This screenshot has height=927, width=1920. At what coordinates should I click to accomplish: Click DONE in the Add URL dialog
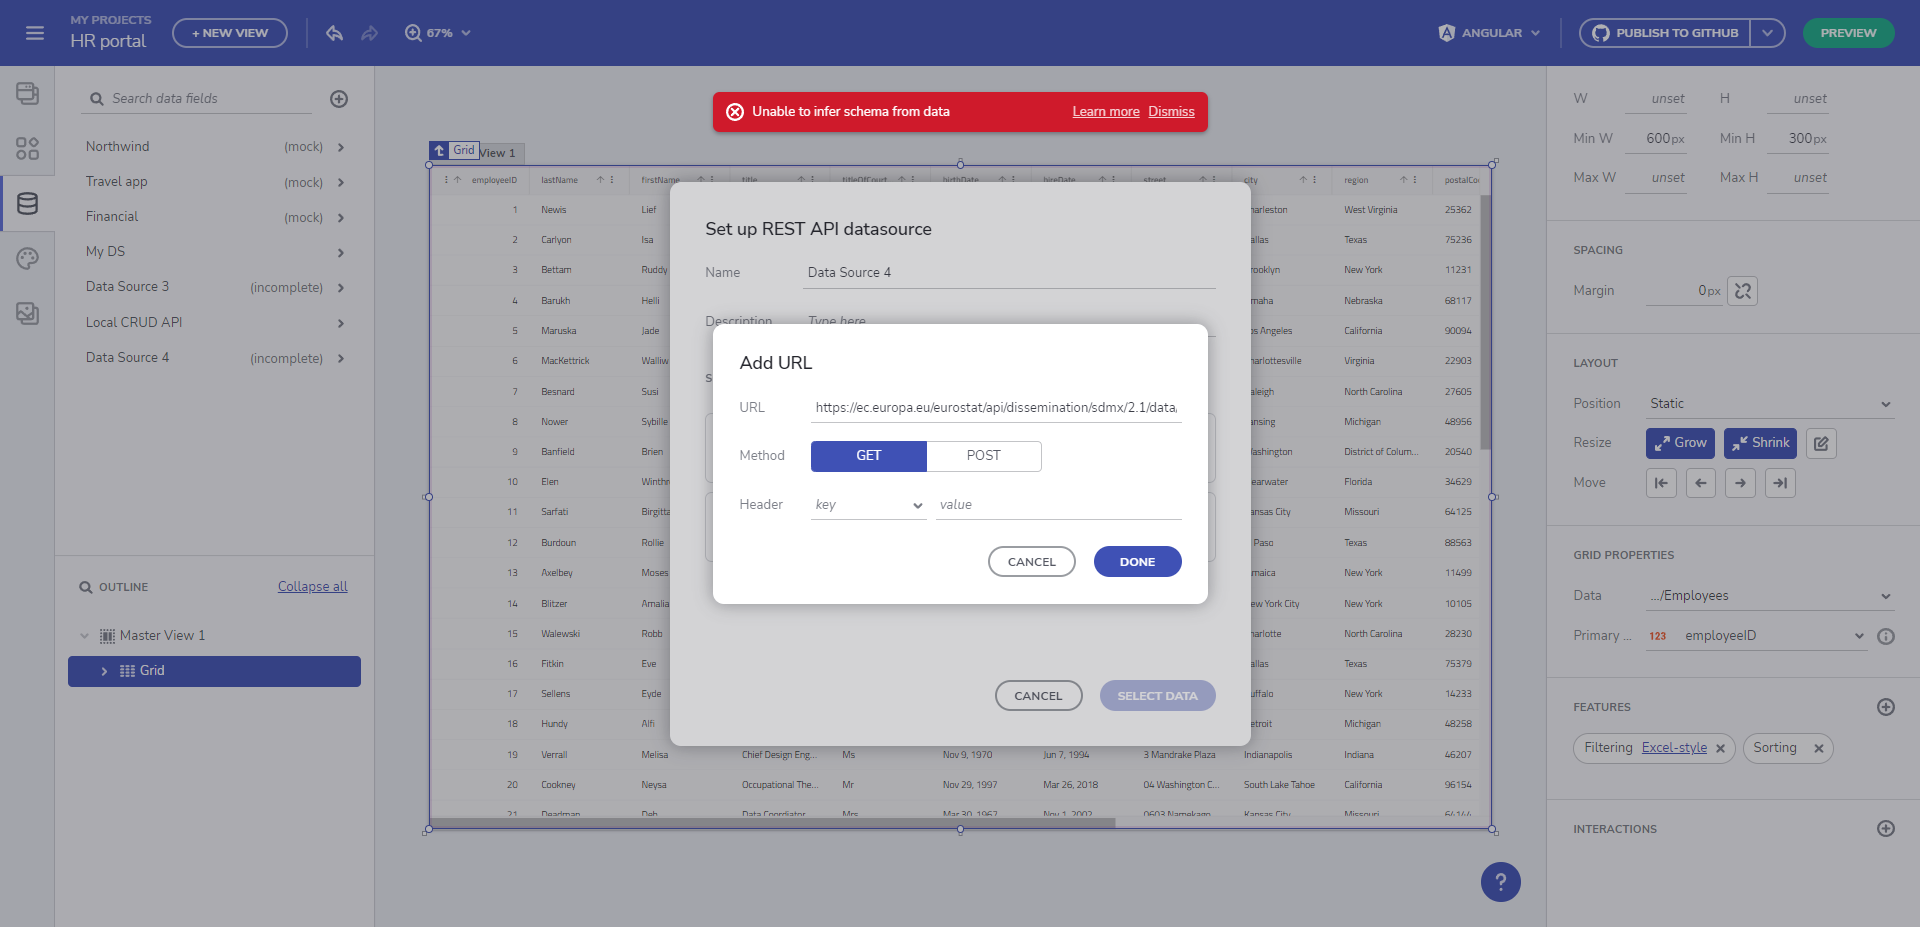coord(1137,562)
